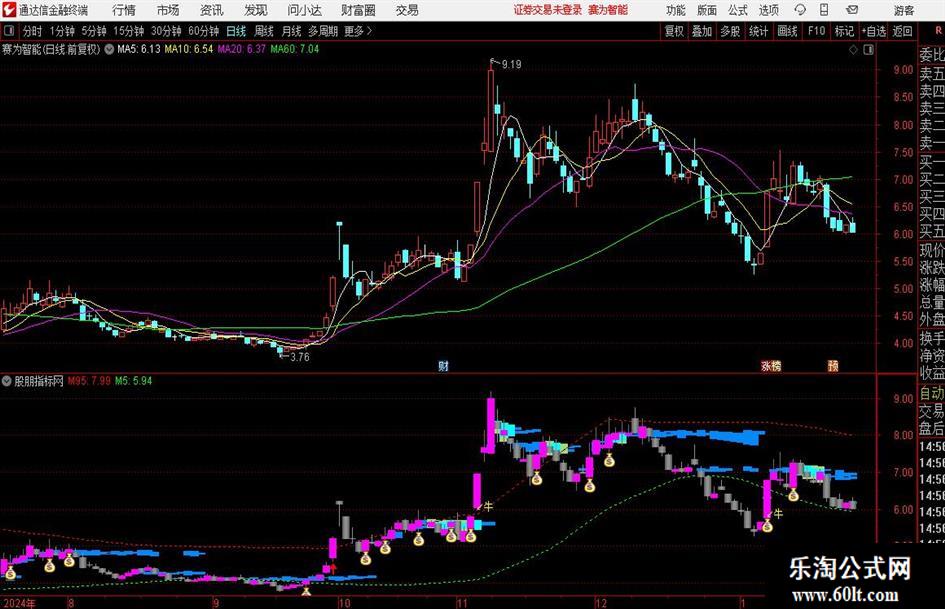Click 赛为智能 stock name in title bar

tap(608, 10)
